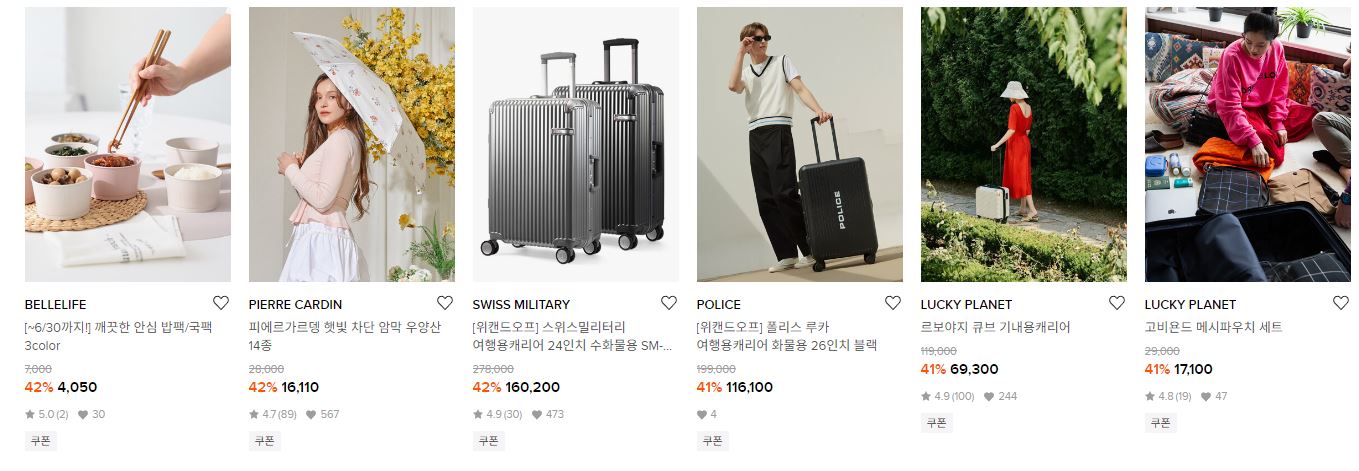Click 쿠폰 badge under BELLELIFE product
This screenshot has height=471, width=1359.
click(x=40, y=440)
